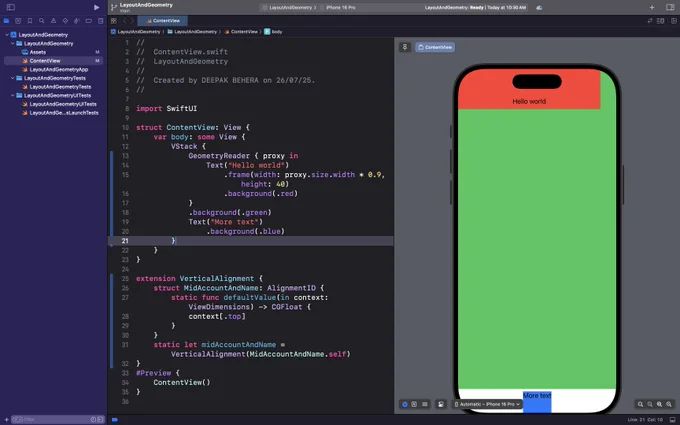
Task: Open the Breakpoint navigator icon
Action: pyautogui.click(x=88, y=20)
